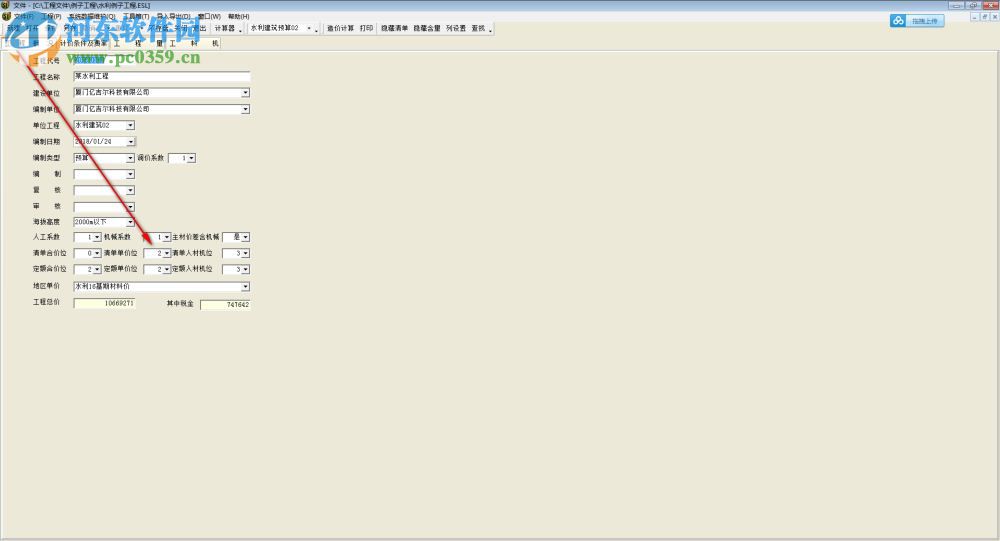Viewport: 1000px width, 541px height.
Task: Open 列设置 from the toolbar
Action: (455, 29)
